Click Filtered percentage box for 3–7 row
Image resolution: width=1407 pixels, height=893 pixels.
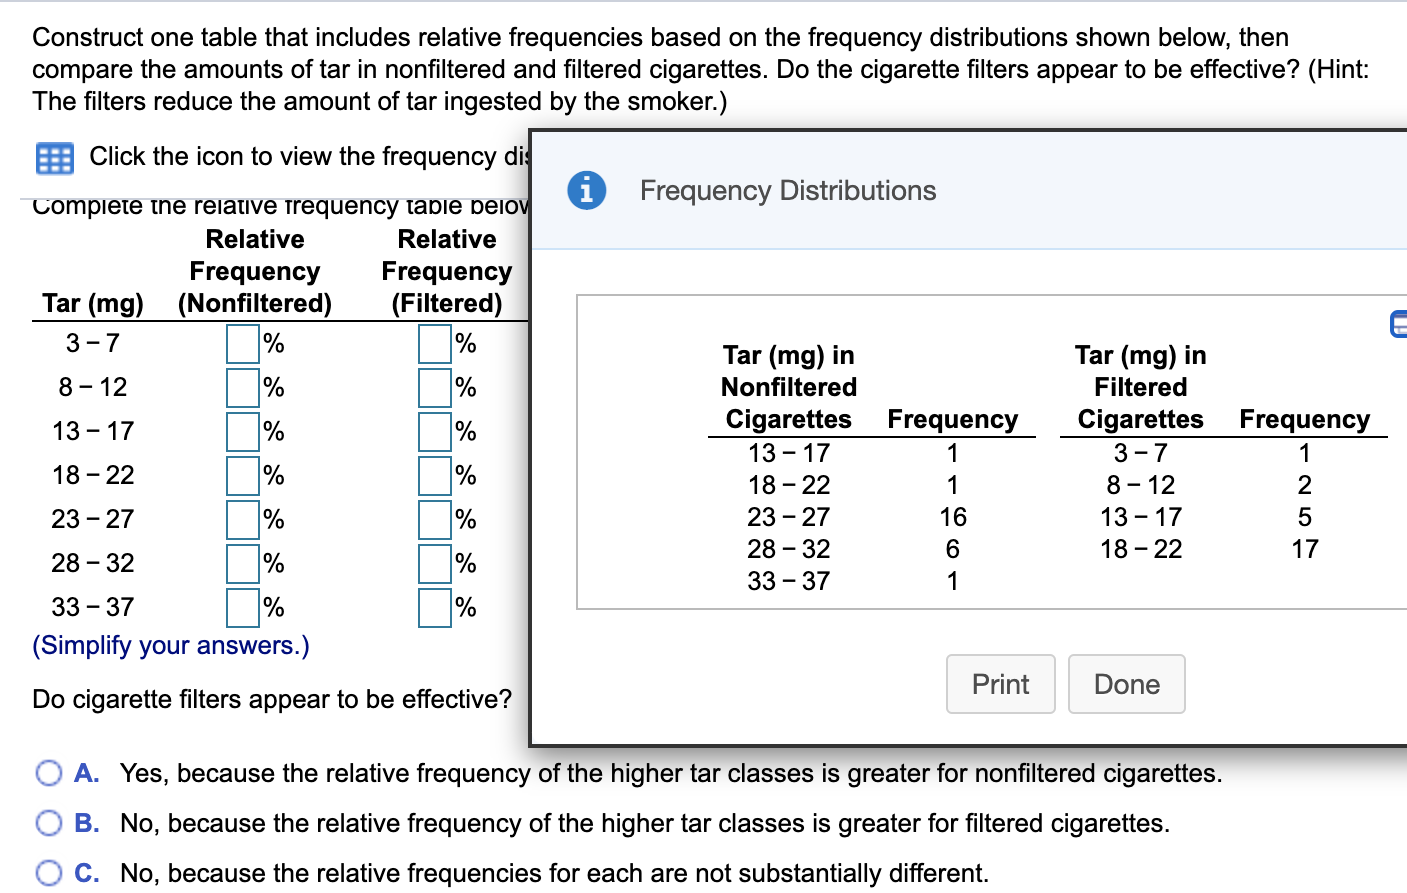pyautogui.click(x=435, y=343)
